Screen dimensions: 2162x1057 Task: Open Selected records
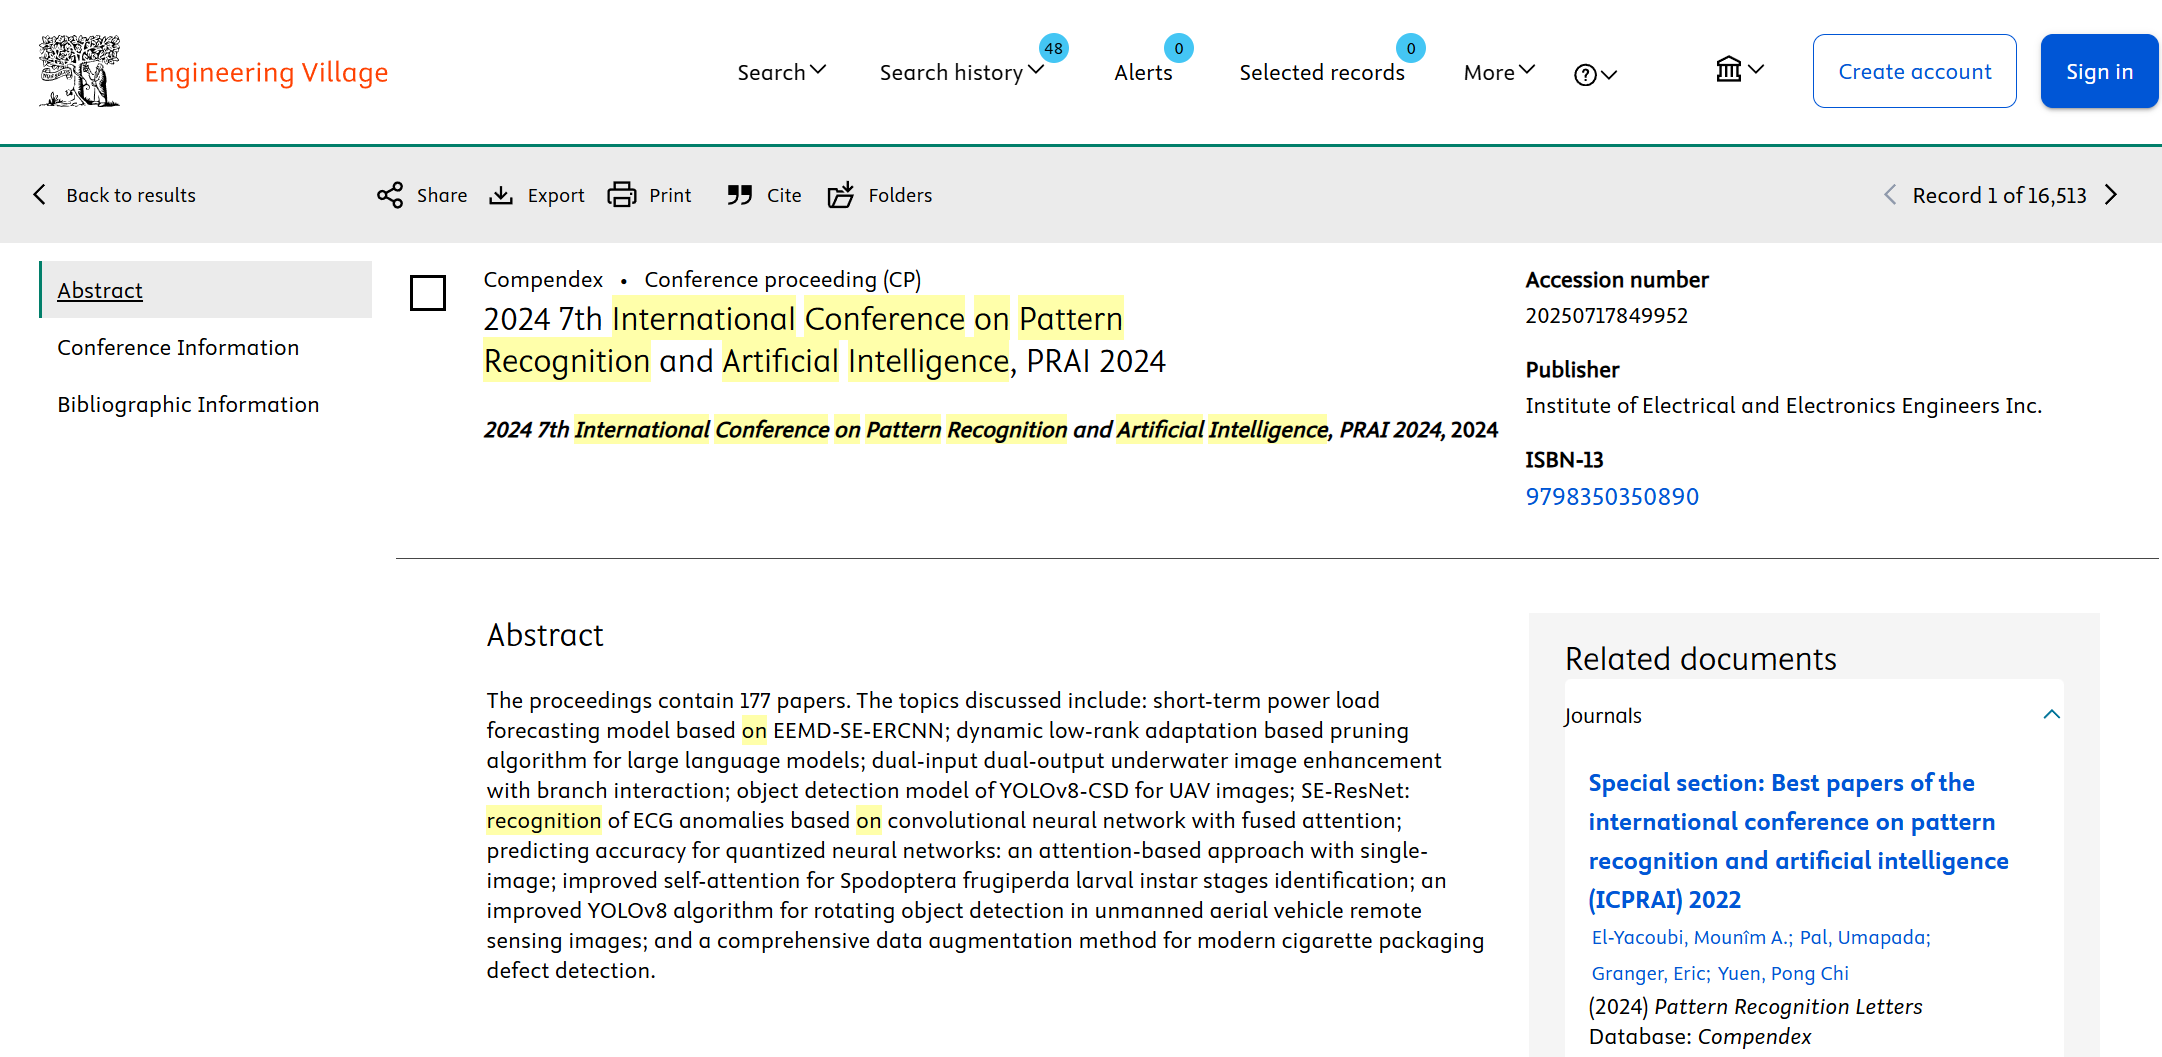[x=1321, y=72]
